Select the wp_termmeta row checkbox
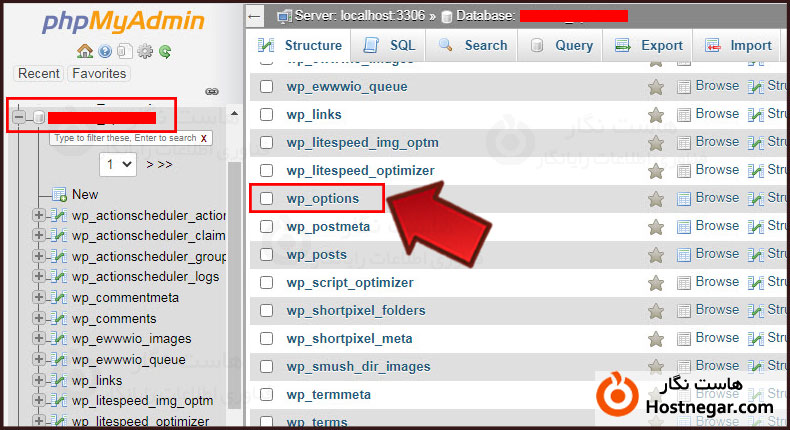This screenshot has height=430, width=790. tap(267, 395)
